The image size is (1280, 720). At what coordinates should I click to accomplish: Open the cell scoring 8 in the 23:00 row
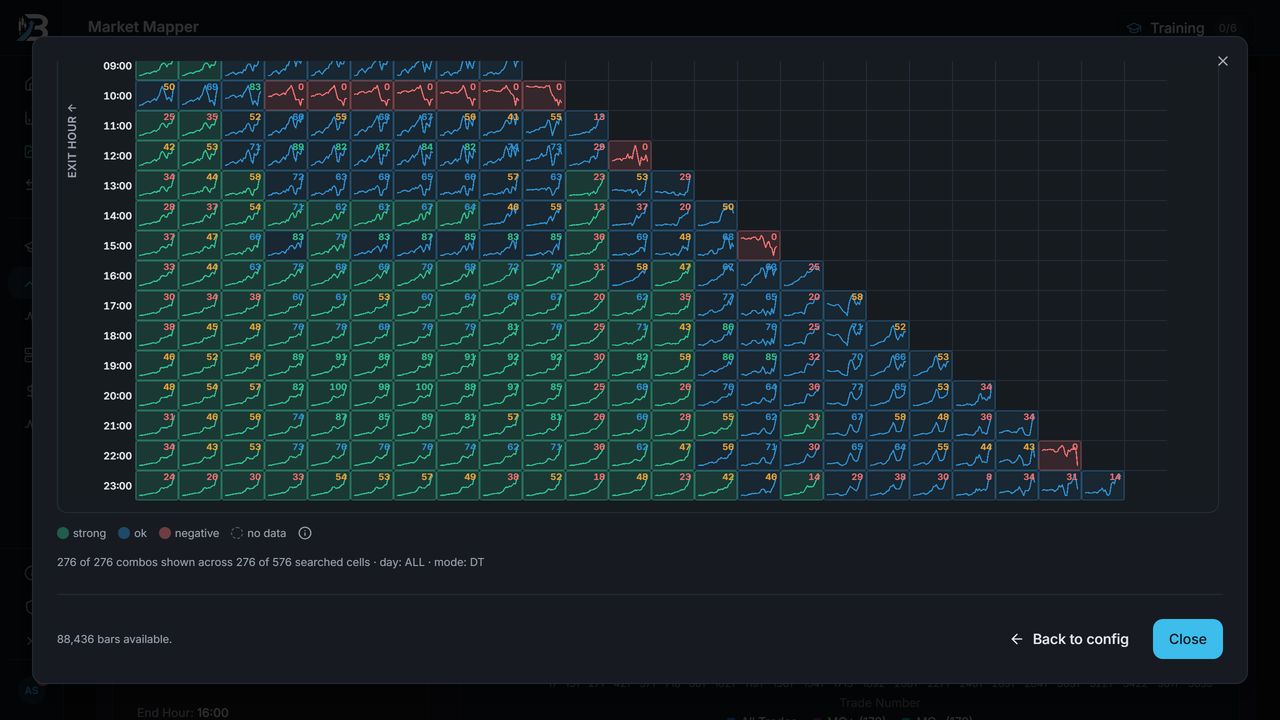(x=974, y=485)
